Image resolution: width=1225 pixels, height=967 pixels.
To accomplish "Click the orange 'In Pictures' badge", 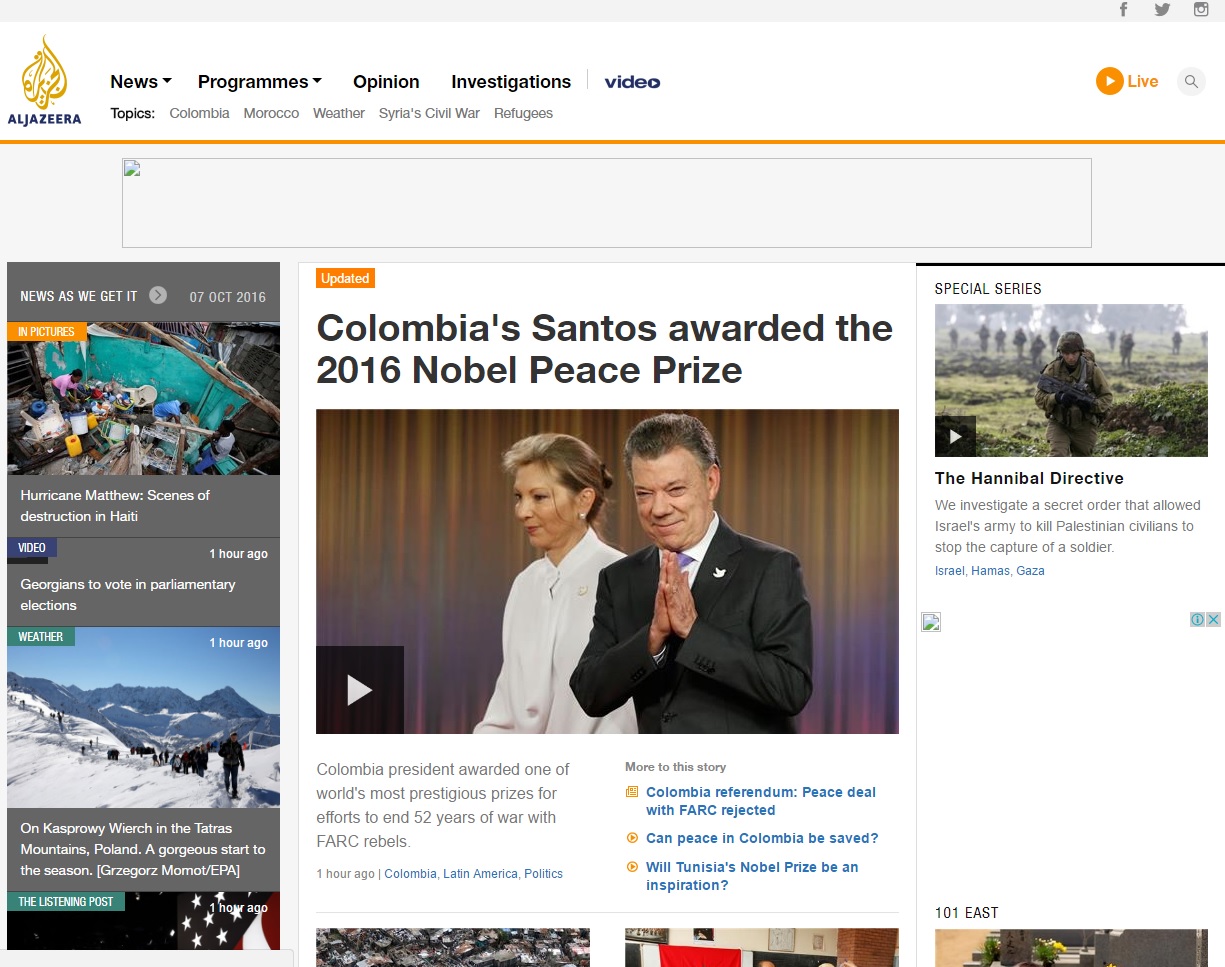I will pos(47,331).
